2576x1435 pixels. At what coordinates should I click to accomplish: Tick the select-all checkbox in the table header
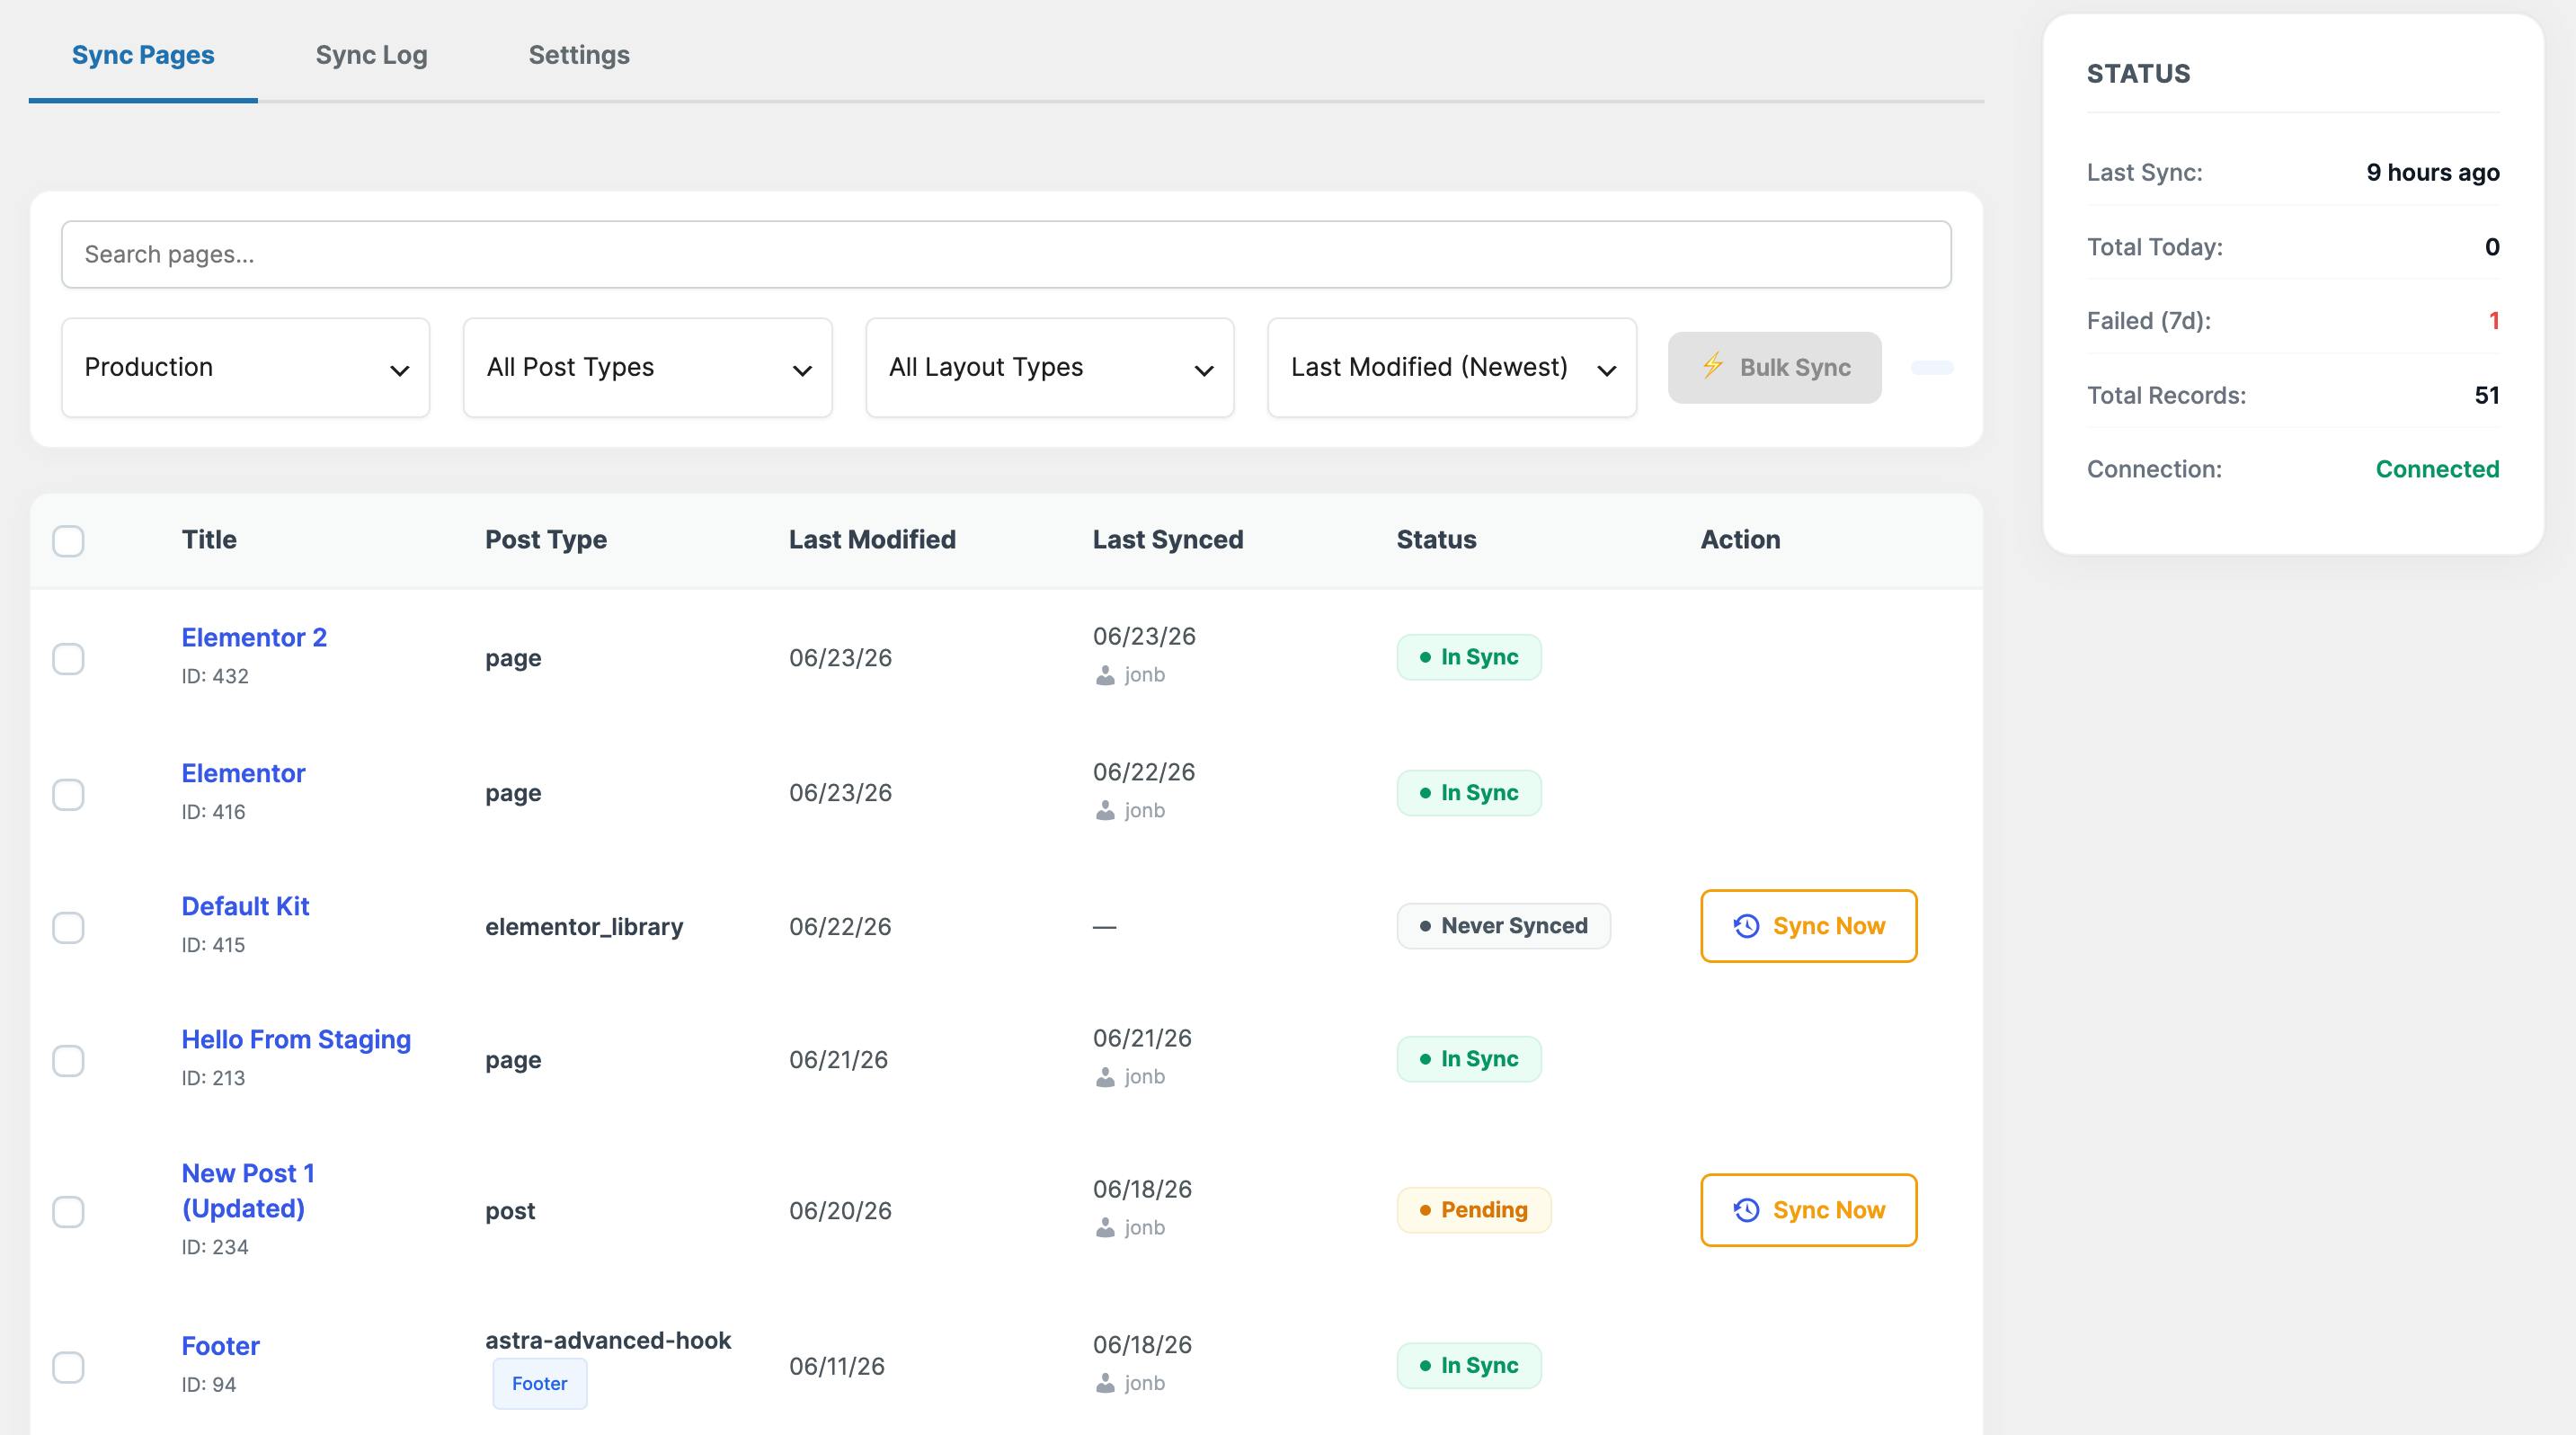coord(68,541)
